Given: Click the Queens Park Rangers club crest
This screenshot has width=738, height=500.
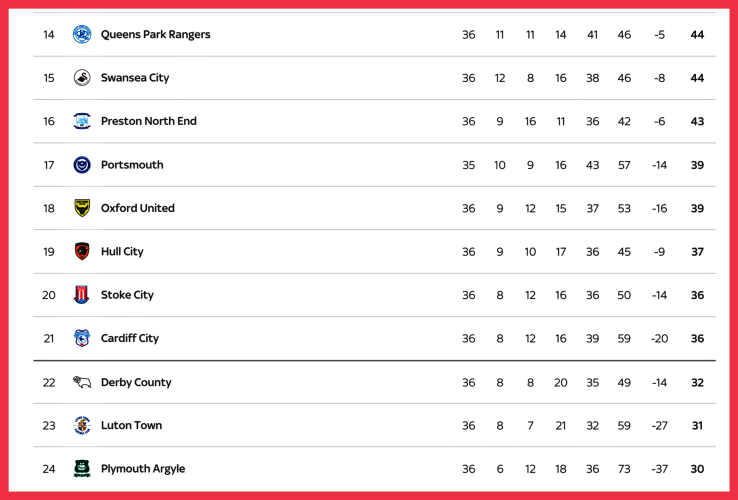Looking at the screenshot, I should 82,35.
